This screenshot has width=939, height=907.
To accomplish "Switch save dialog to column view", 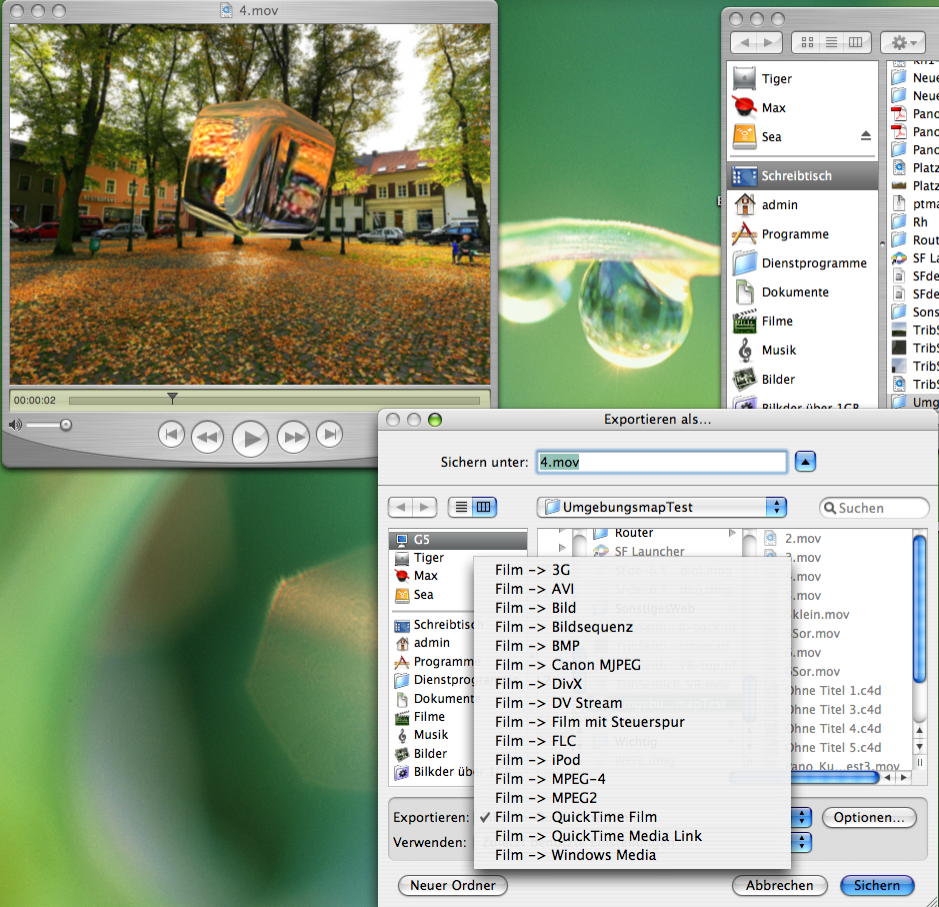I will [x=484, y=507].
